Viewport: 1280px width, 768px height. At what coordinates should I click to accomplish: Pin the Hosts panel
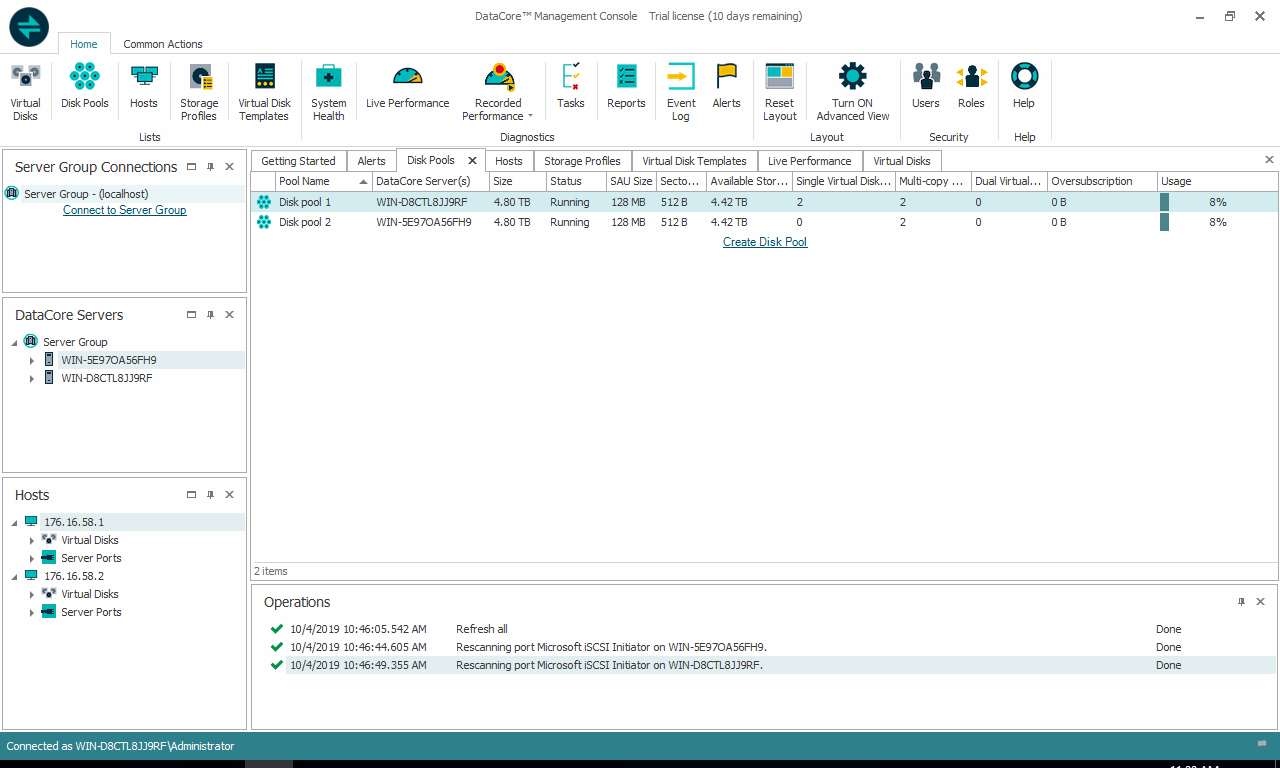[x=210, y=495]
